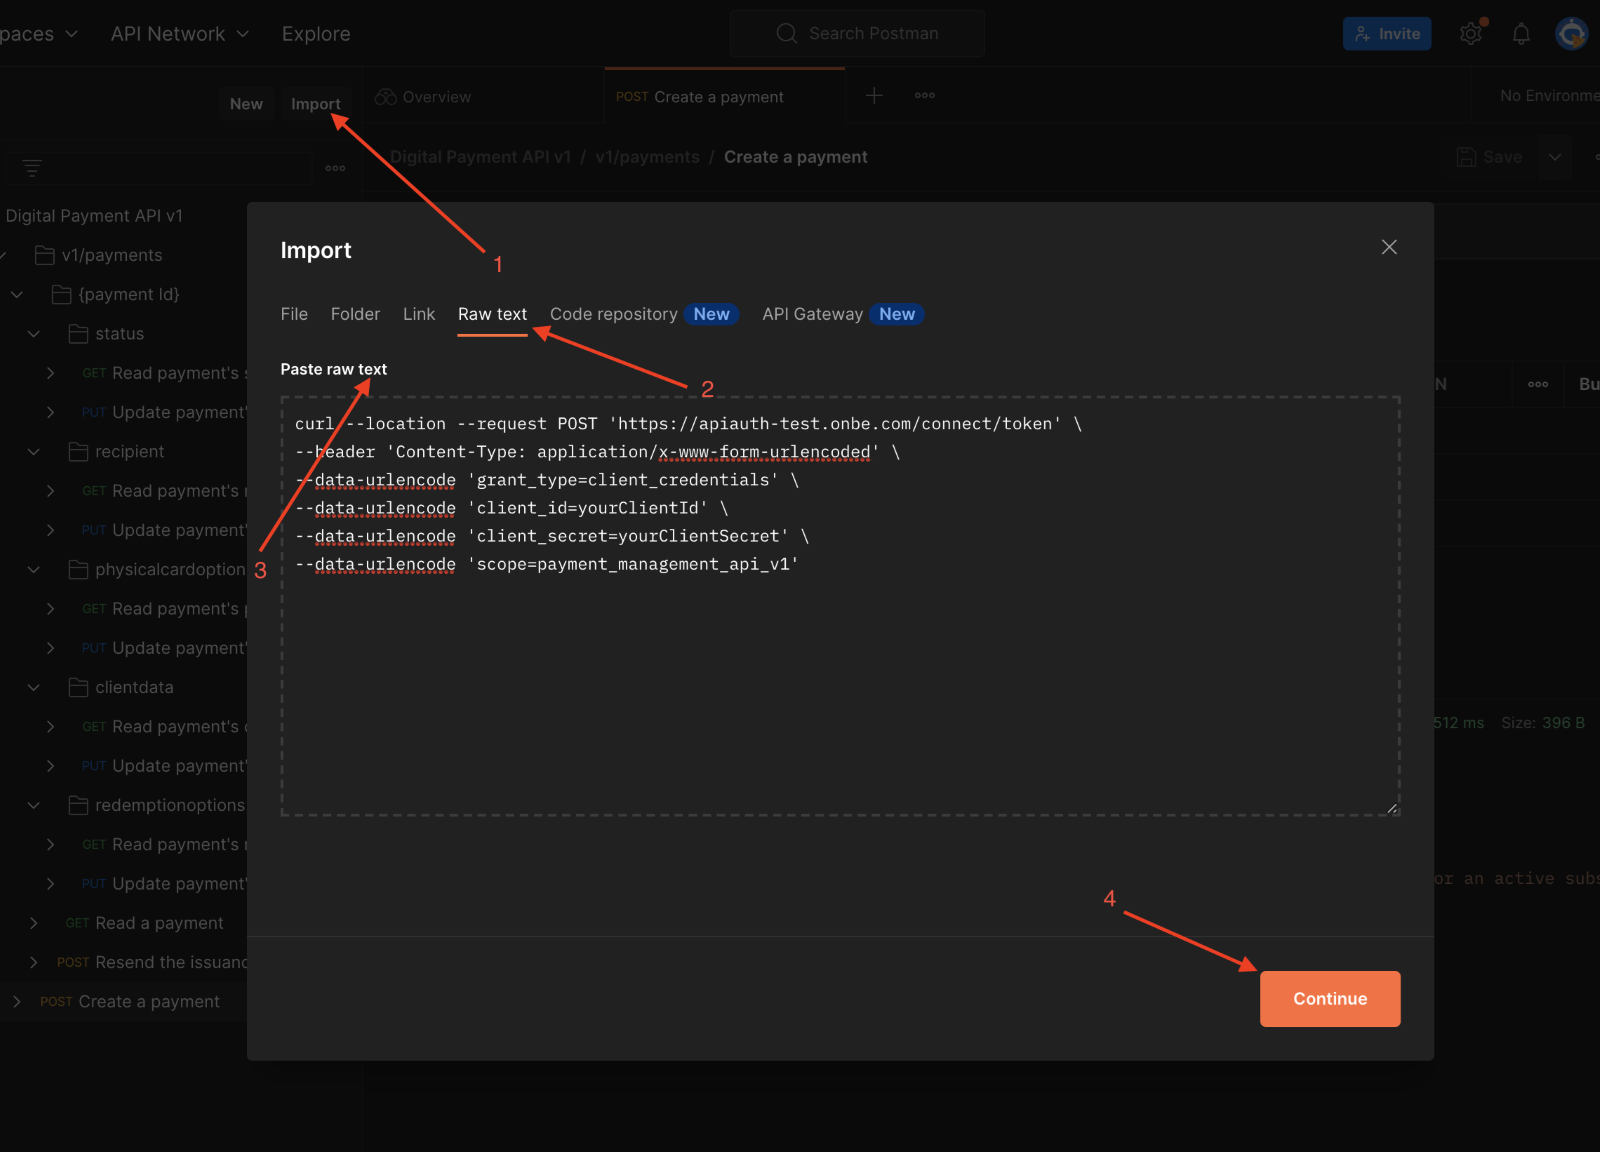This screenshot has height=1152, width=1600.
Task: Switch to the API Gateway tab
Action: pyautogui.click(x=842, y=314)
